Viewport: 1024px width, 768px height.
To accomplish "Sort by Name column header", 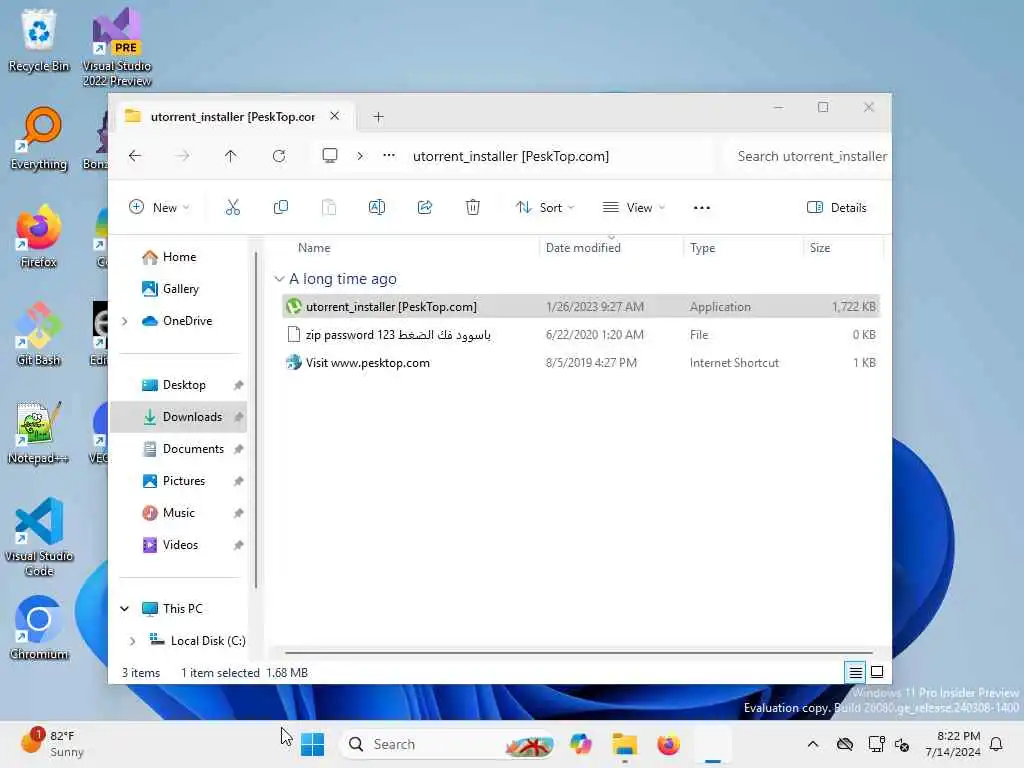I will 314,248.
